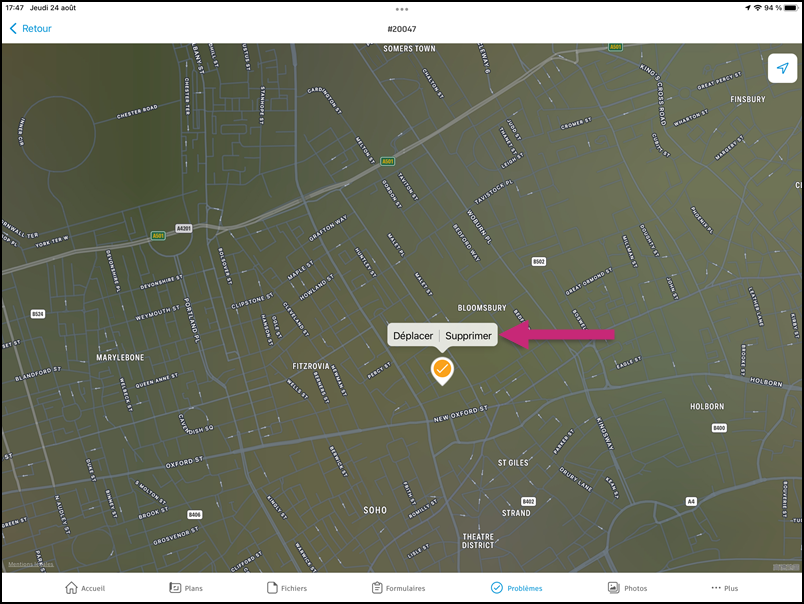The height and width of the screenshot is (604, 804).
Task: Tap the SOMERS TOWN label on the map
Action: tap(409, 49)
